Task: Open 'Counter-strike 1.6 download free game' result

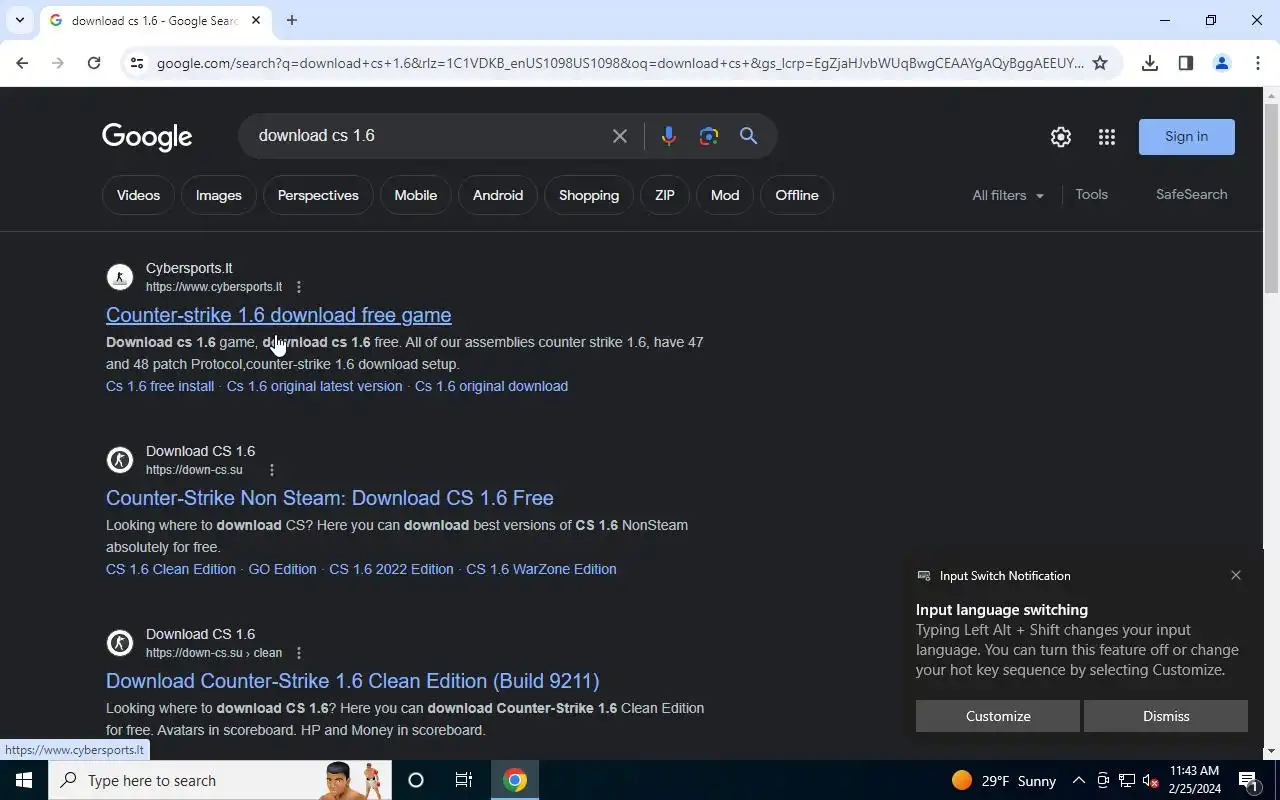Action: point(279,315)
